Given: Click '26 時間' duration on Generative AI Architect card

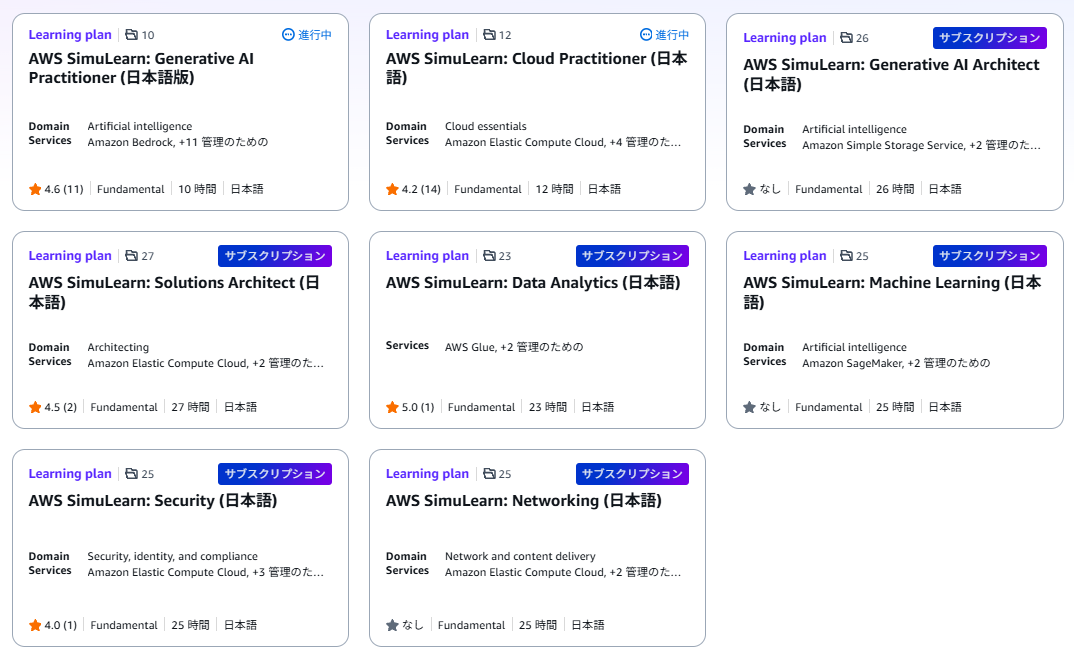Looking at the screenshot, I should click(x=895, y=189).
